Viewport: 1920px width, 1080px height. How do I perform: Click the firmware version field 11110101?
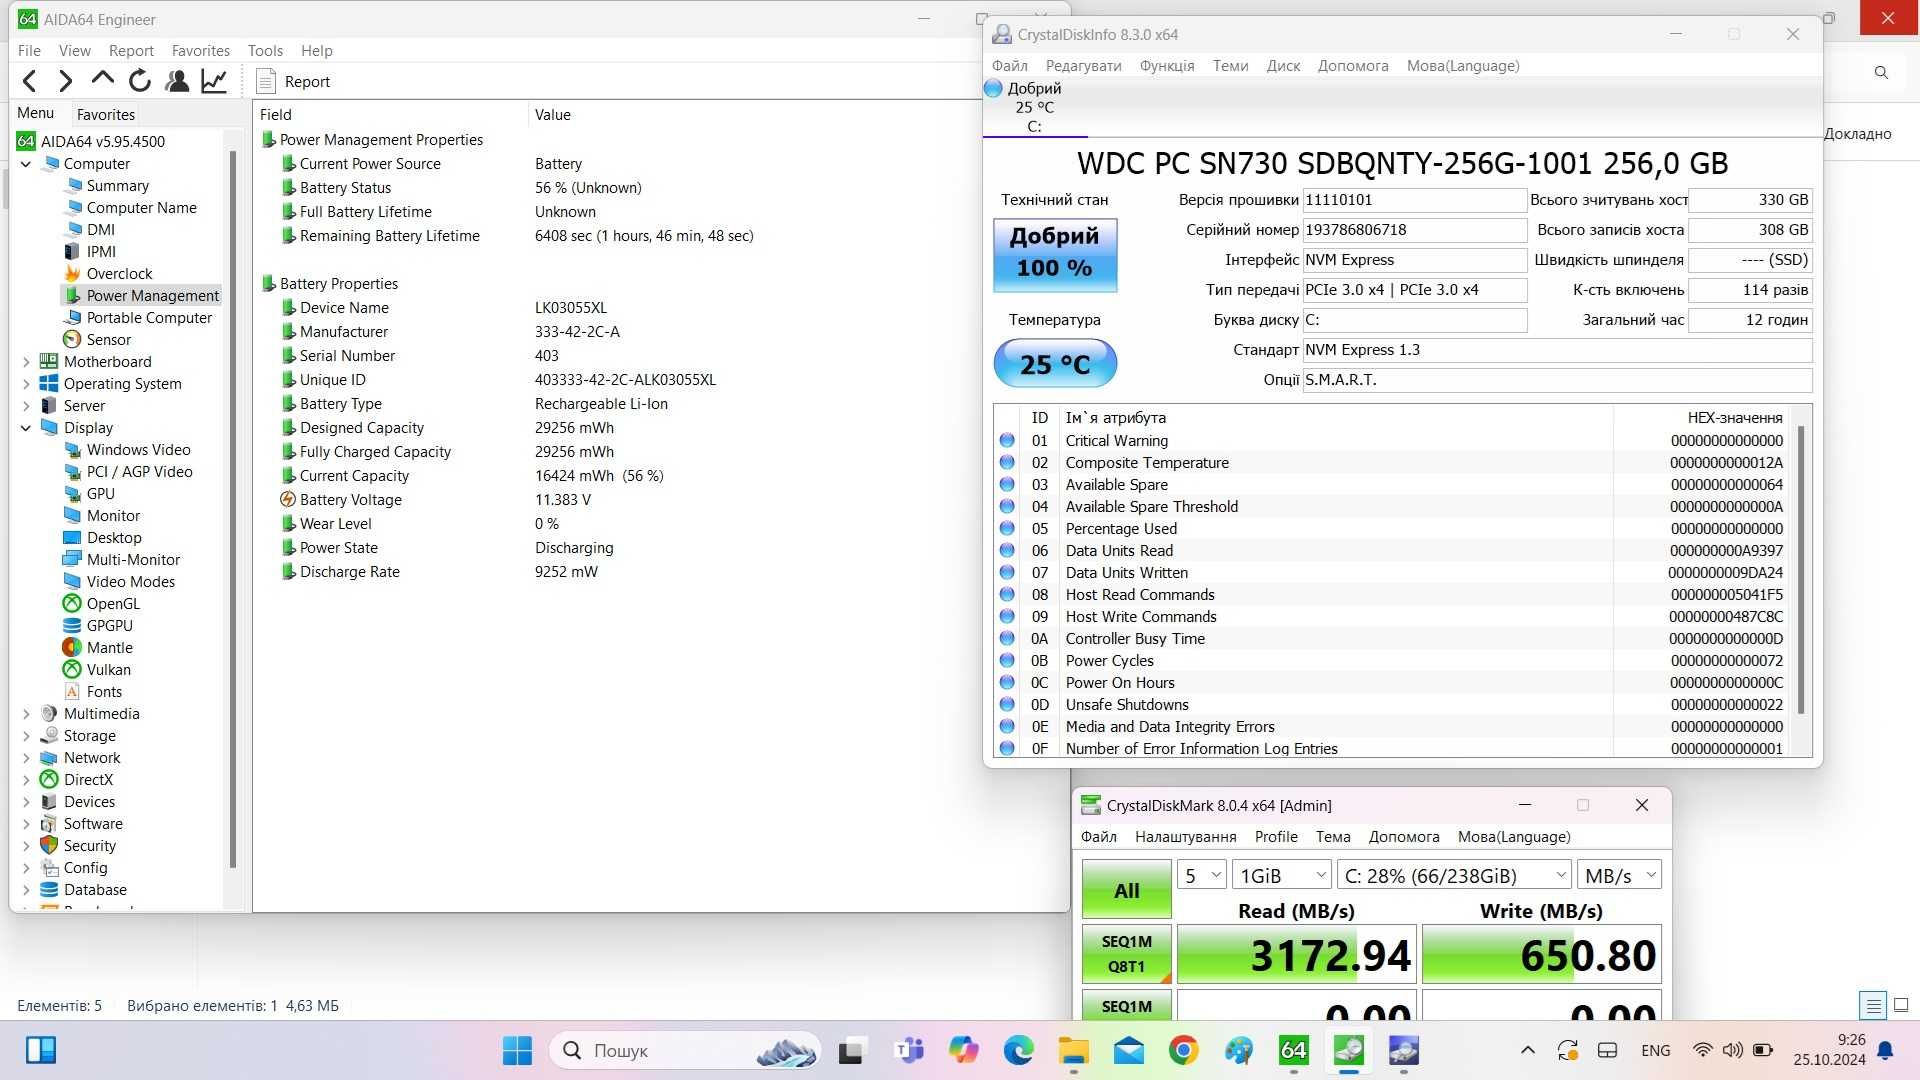[1414, 200]
